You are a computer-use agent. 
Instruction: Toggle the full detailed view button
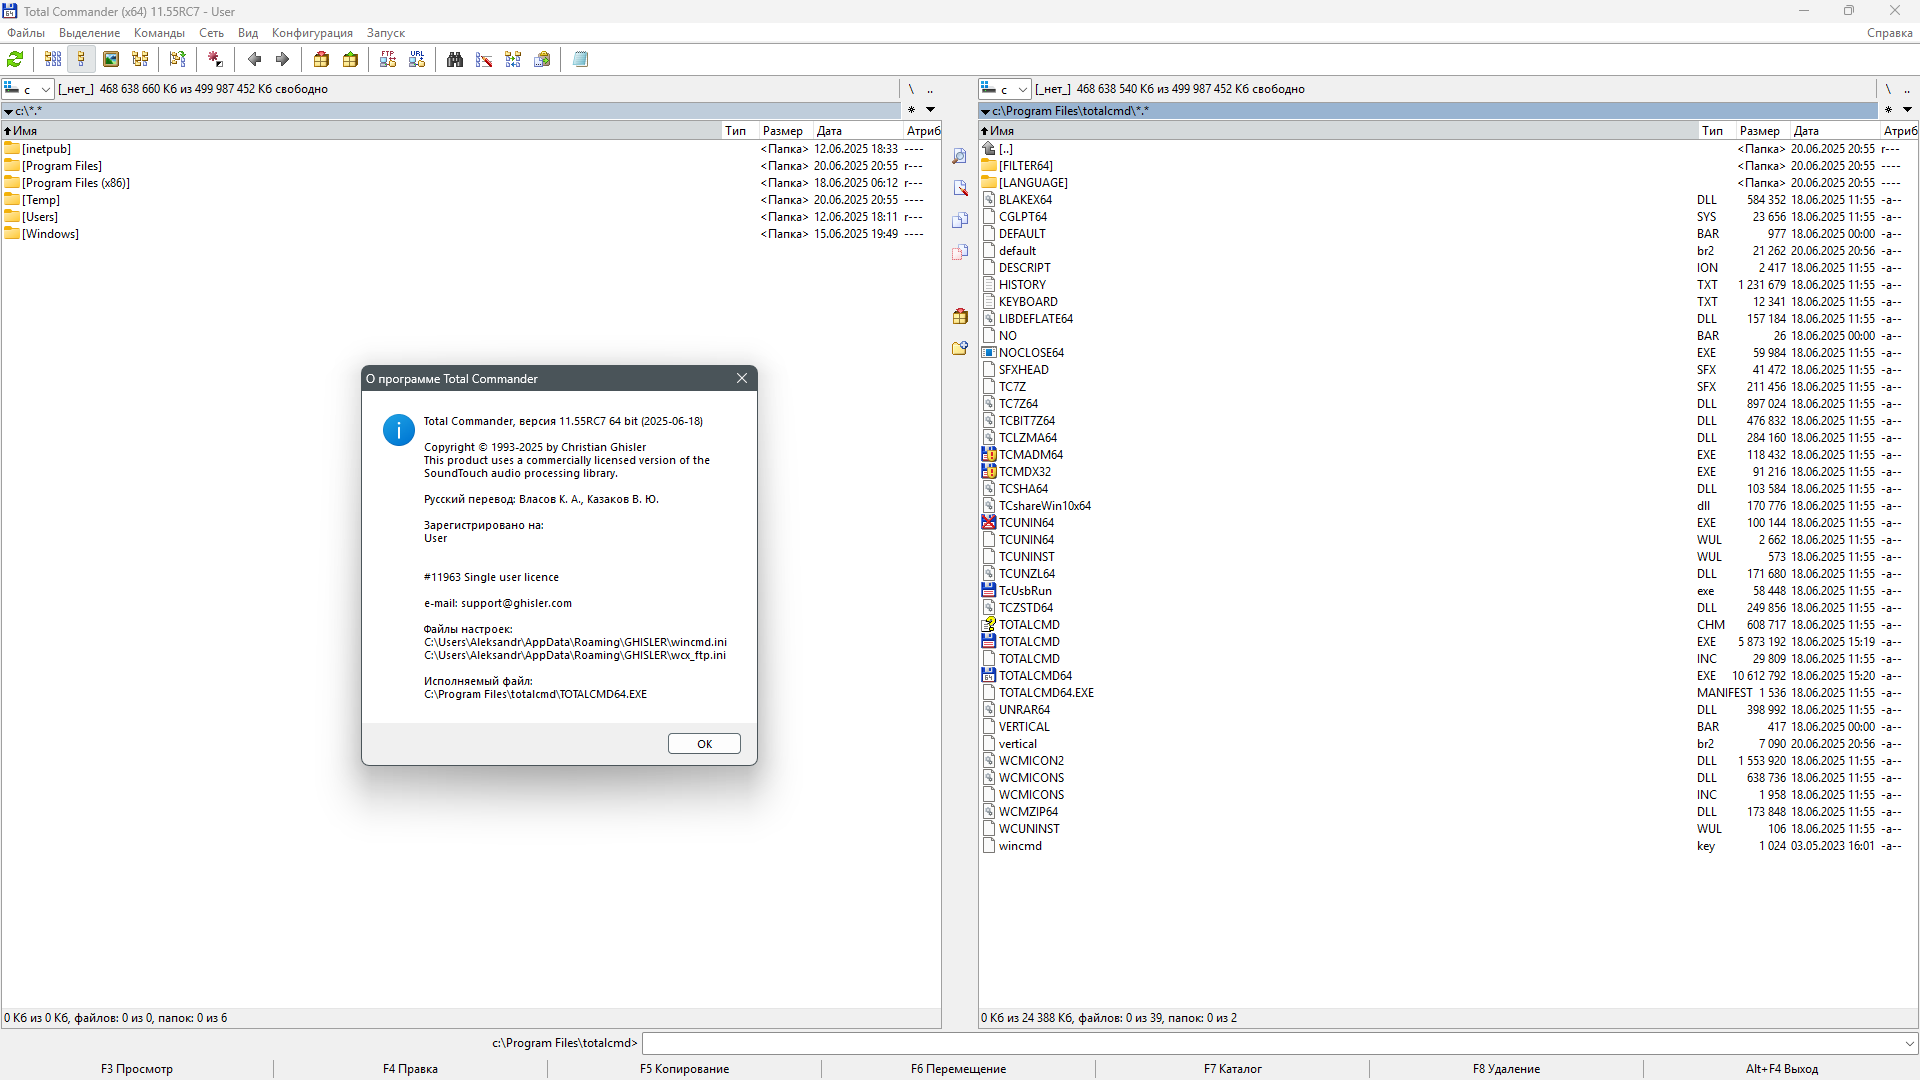click(82, 60)
